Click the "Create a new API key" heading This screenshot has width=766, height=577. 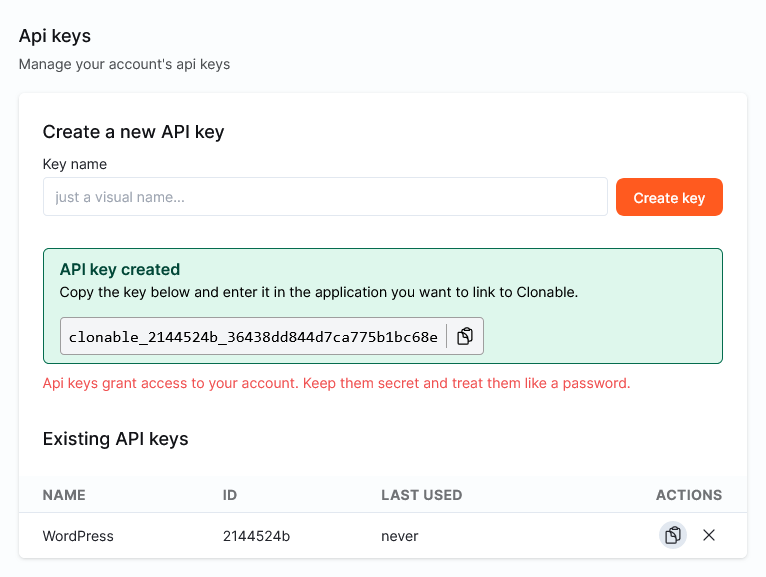(133, 132)
